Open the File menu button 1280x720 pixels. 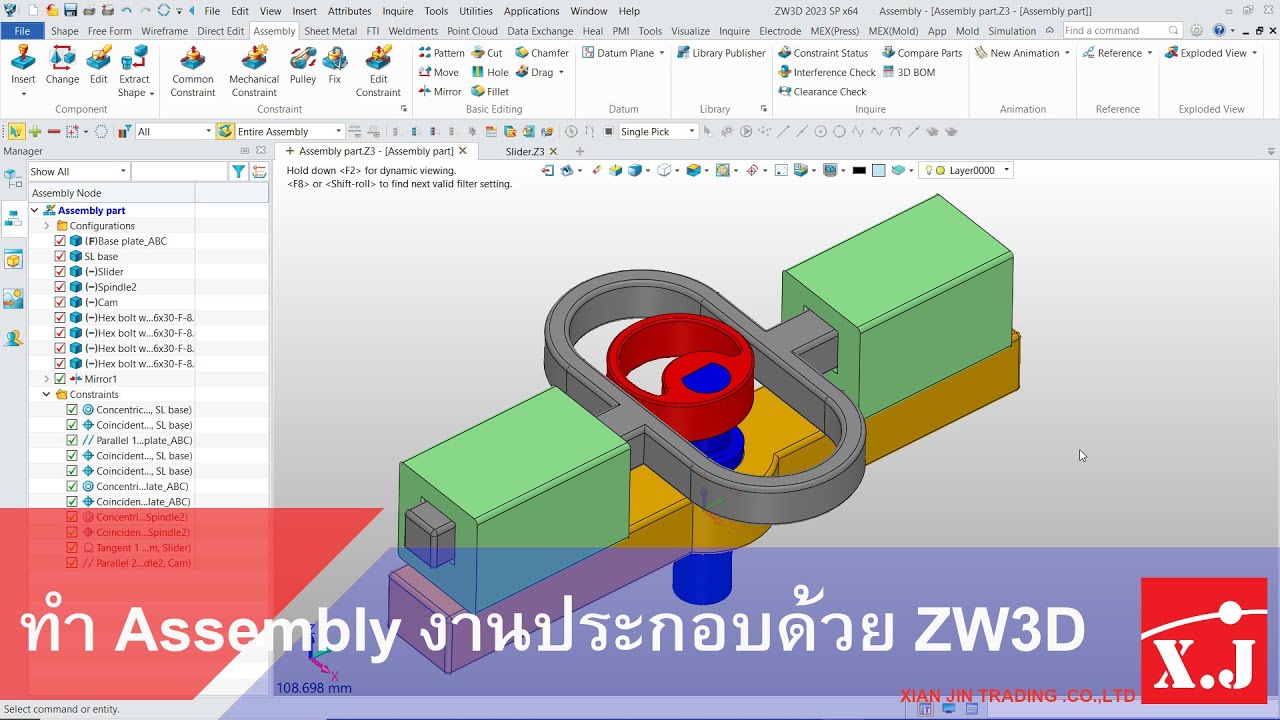click(x=22, y=31)
